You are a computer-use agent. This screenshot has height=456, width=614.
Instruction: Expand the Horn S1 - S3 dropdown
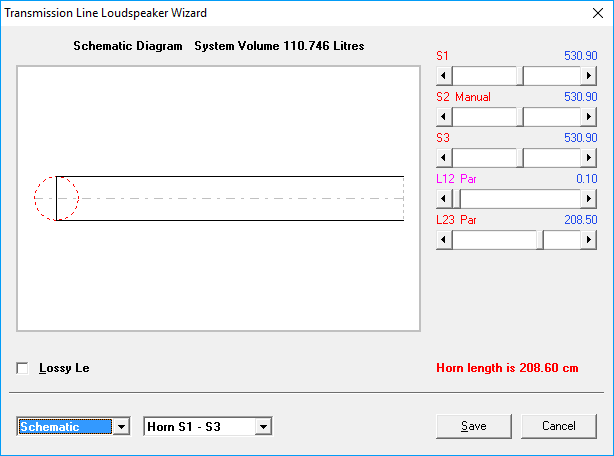pos(263,427)
